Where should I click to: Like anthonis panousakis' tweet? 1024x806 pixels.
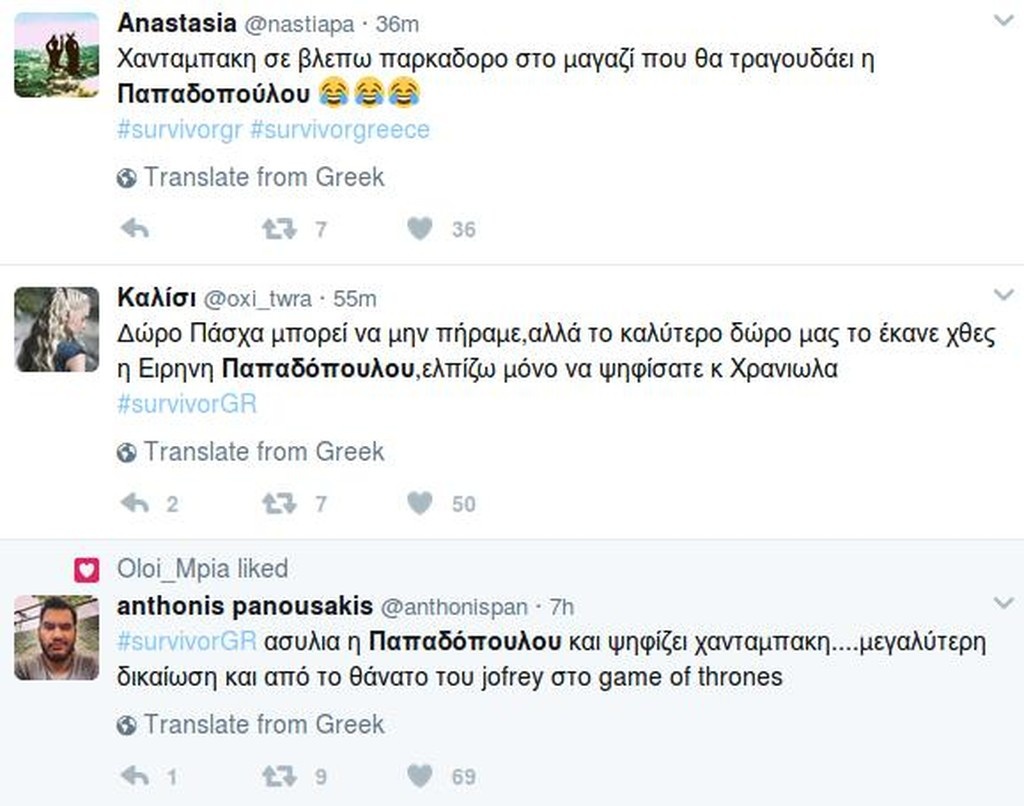[x=420, y=775]
